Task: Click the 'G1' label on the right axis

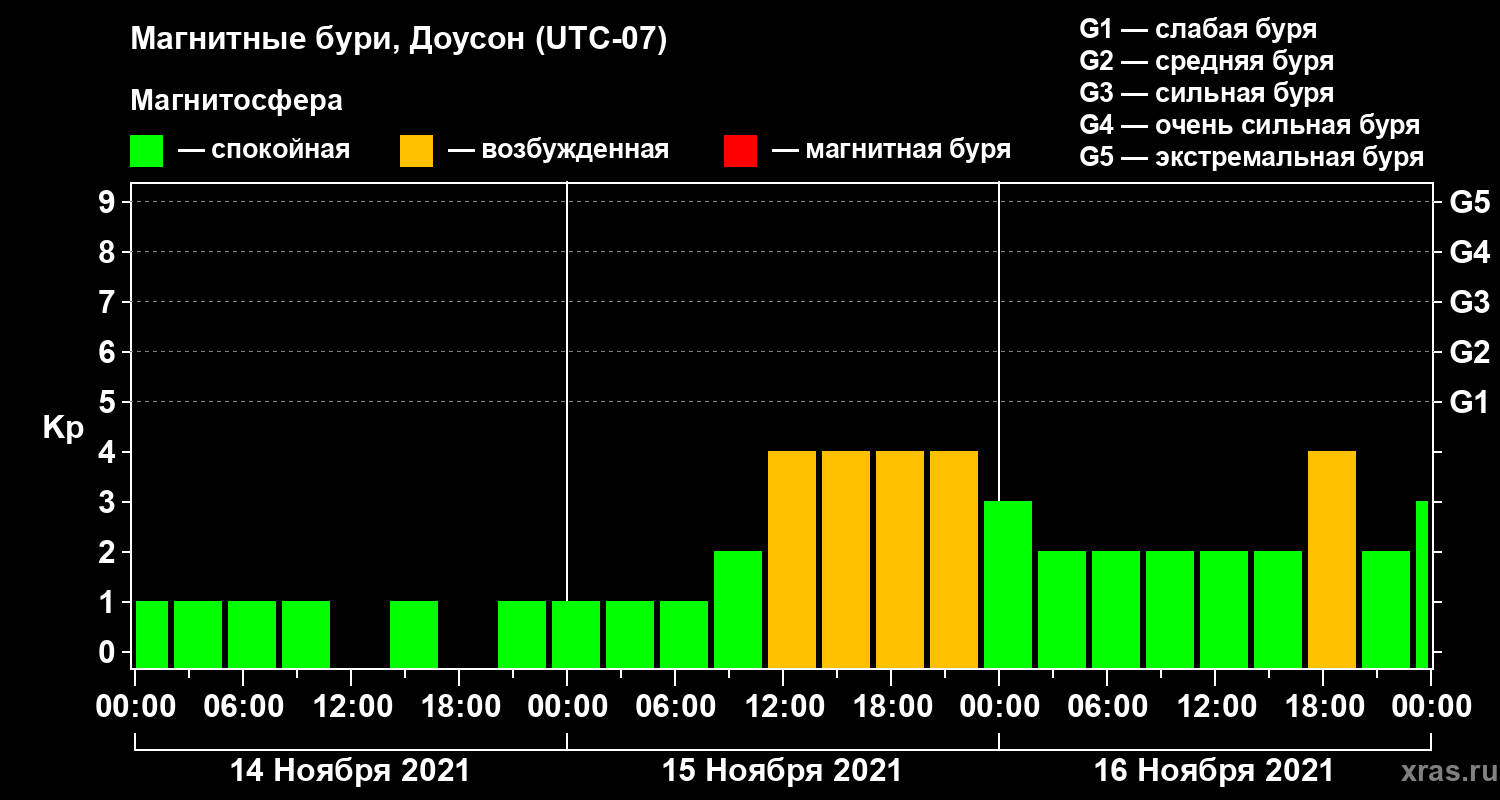Action: click(x=1469, y=403)
